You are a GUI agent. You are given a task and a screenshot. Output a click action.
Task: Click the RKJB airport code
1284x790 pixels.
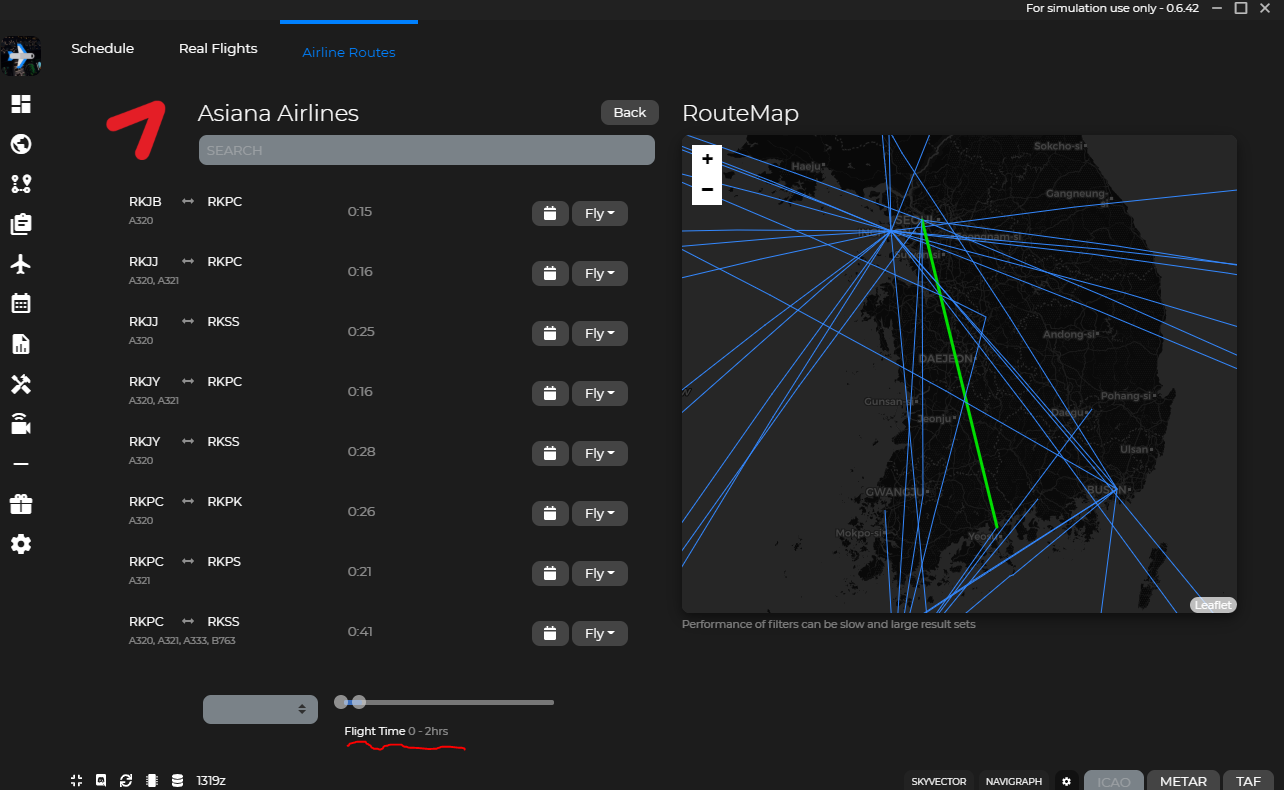(145, 201)
